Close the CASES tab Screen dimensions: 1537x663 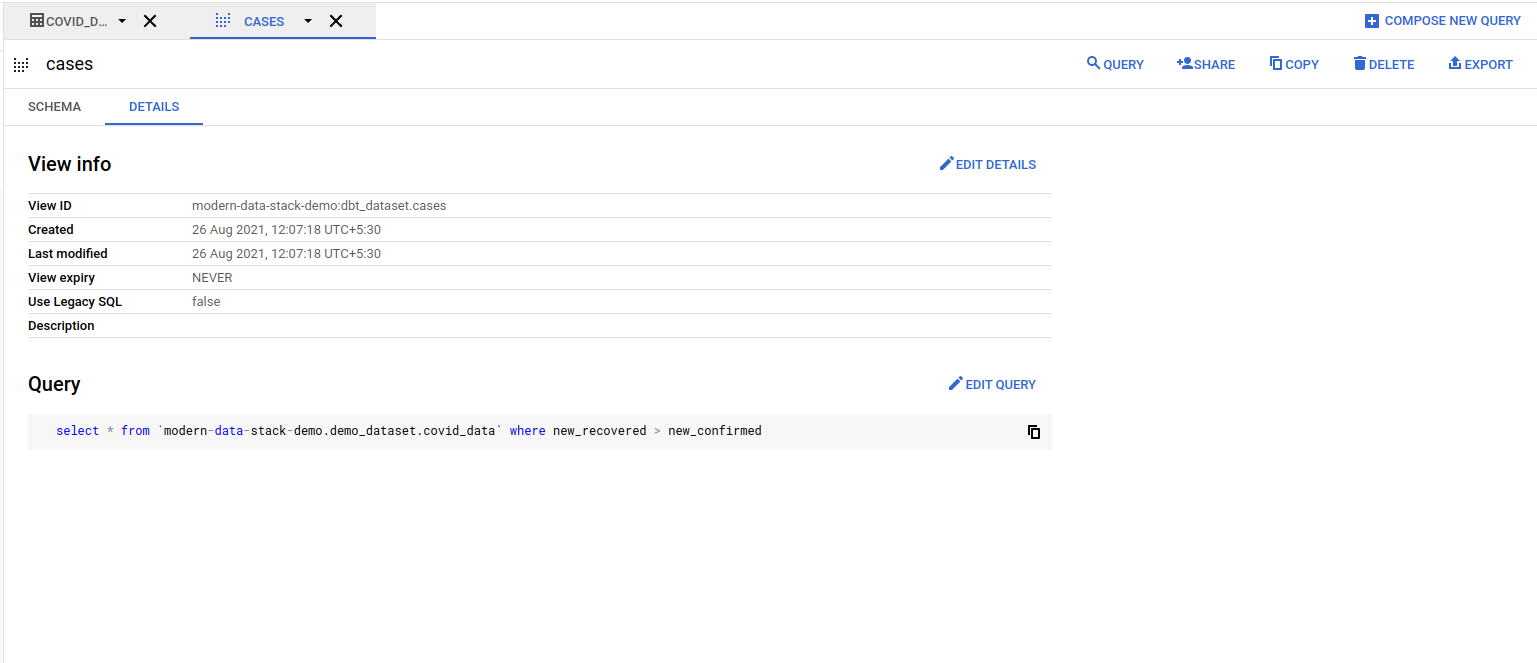pyautogui.click(x=336, y=21)
